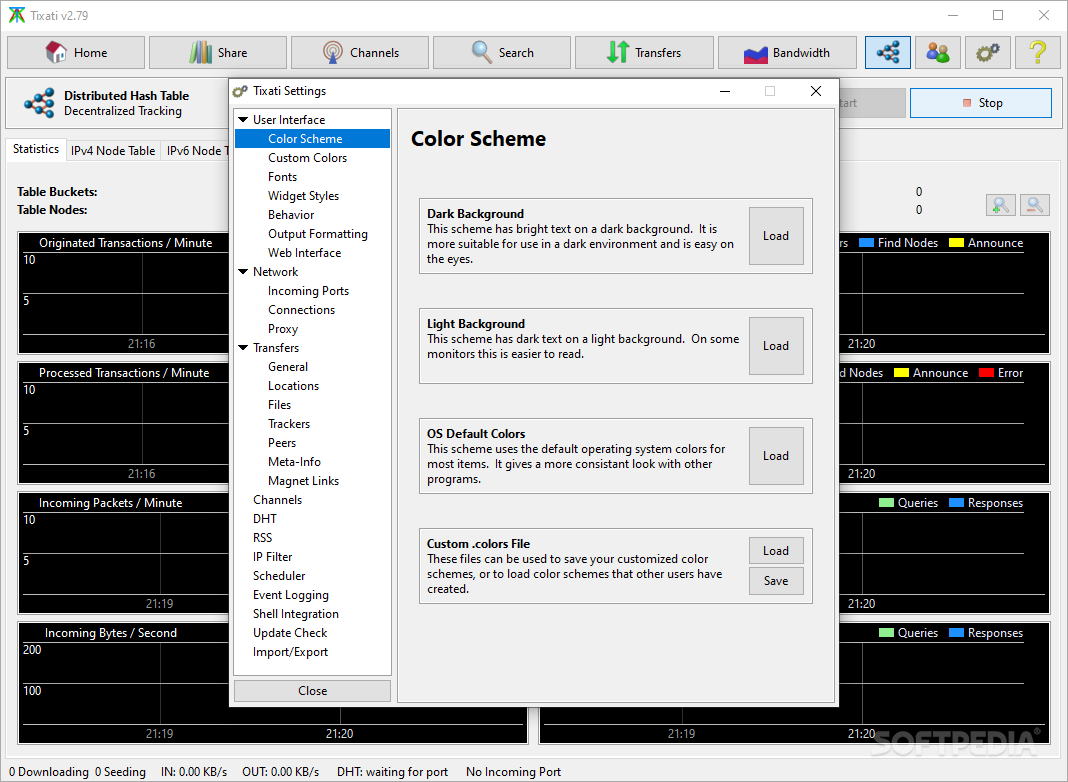1068x782 pixels.
Task: Select Shell Integration in the settings tree
Action: pyautogui.click(x=296, y=614)
